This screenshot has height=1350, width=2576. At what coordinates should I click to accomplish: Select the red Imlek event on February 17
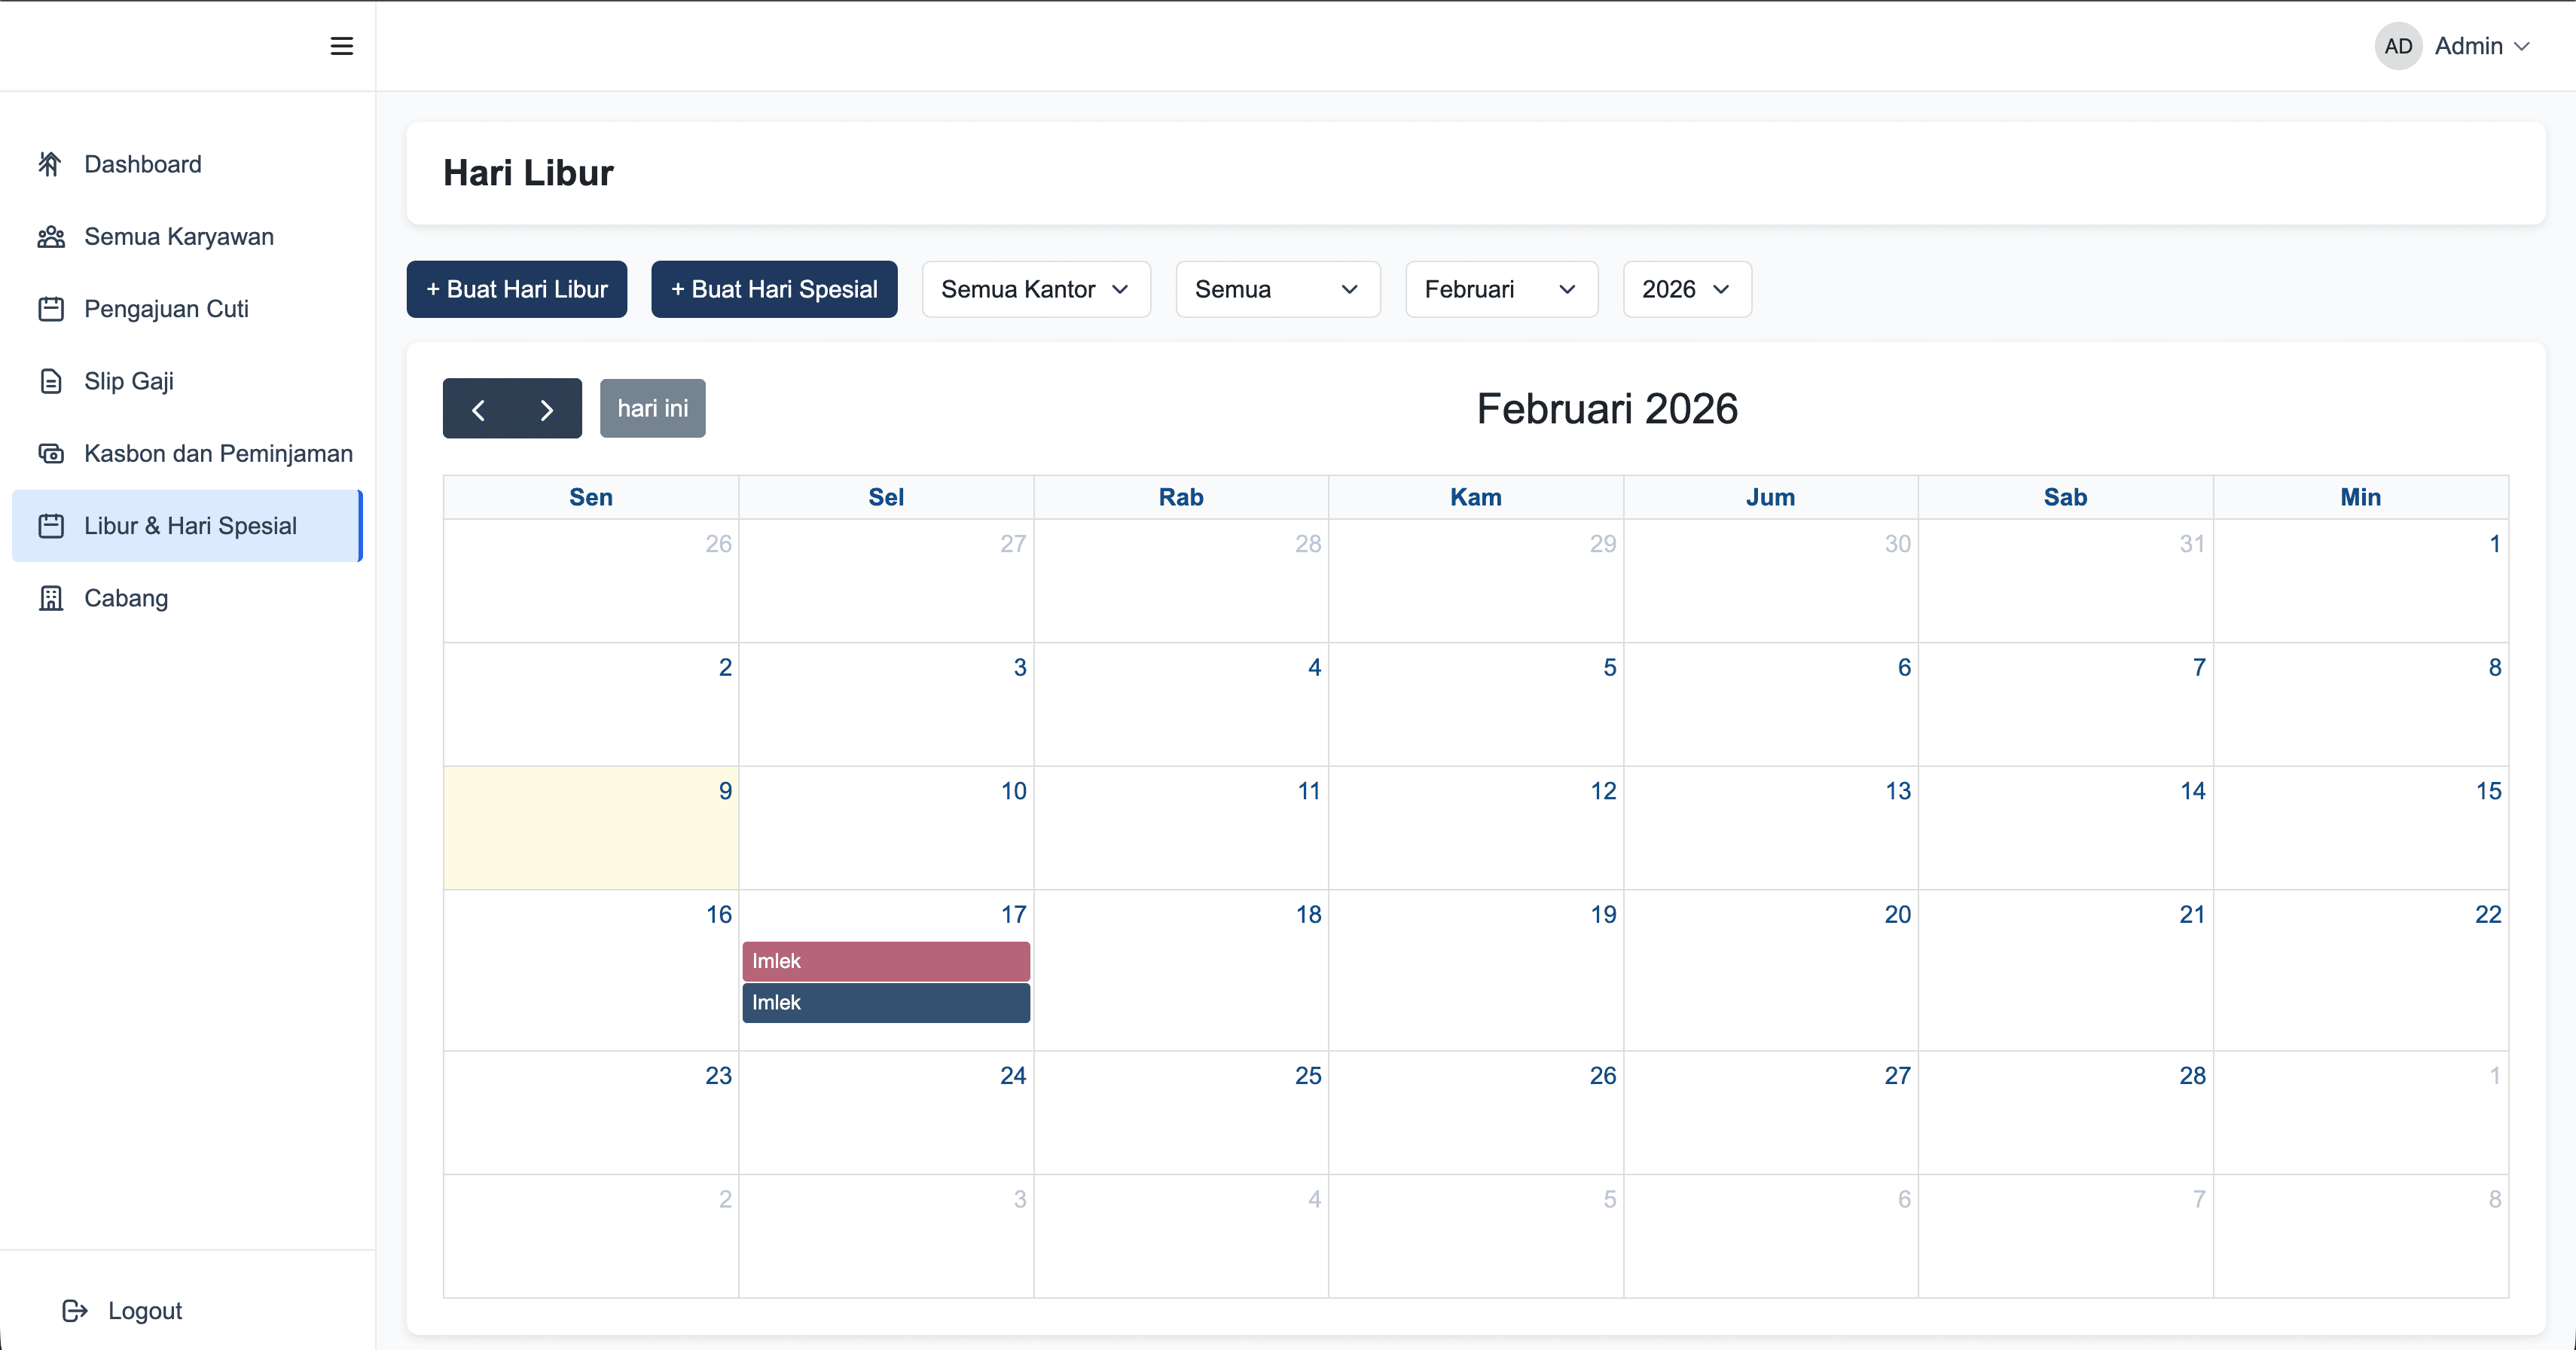point(885,960)
